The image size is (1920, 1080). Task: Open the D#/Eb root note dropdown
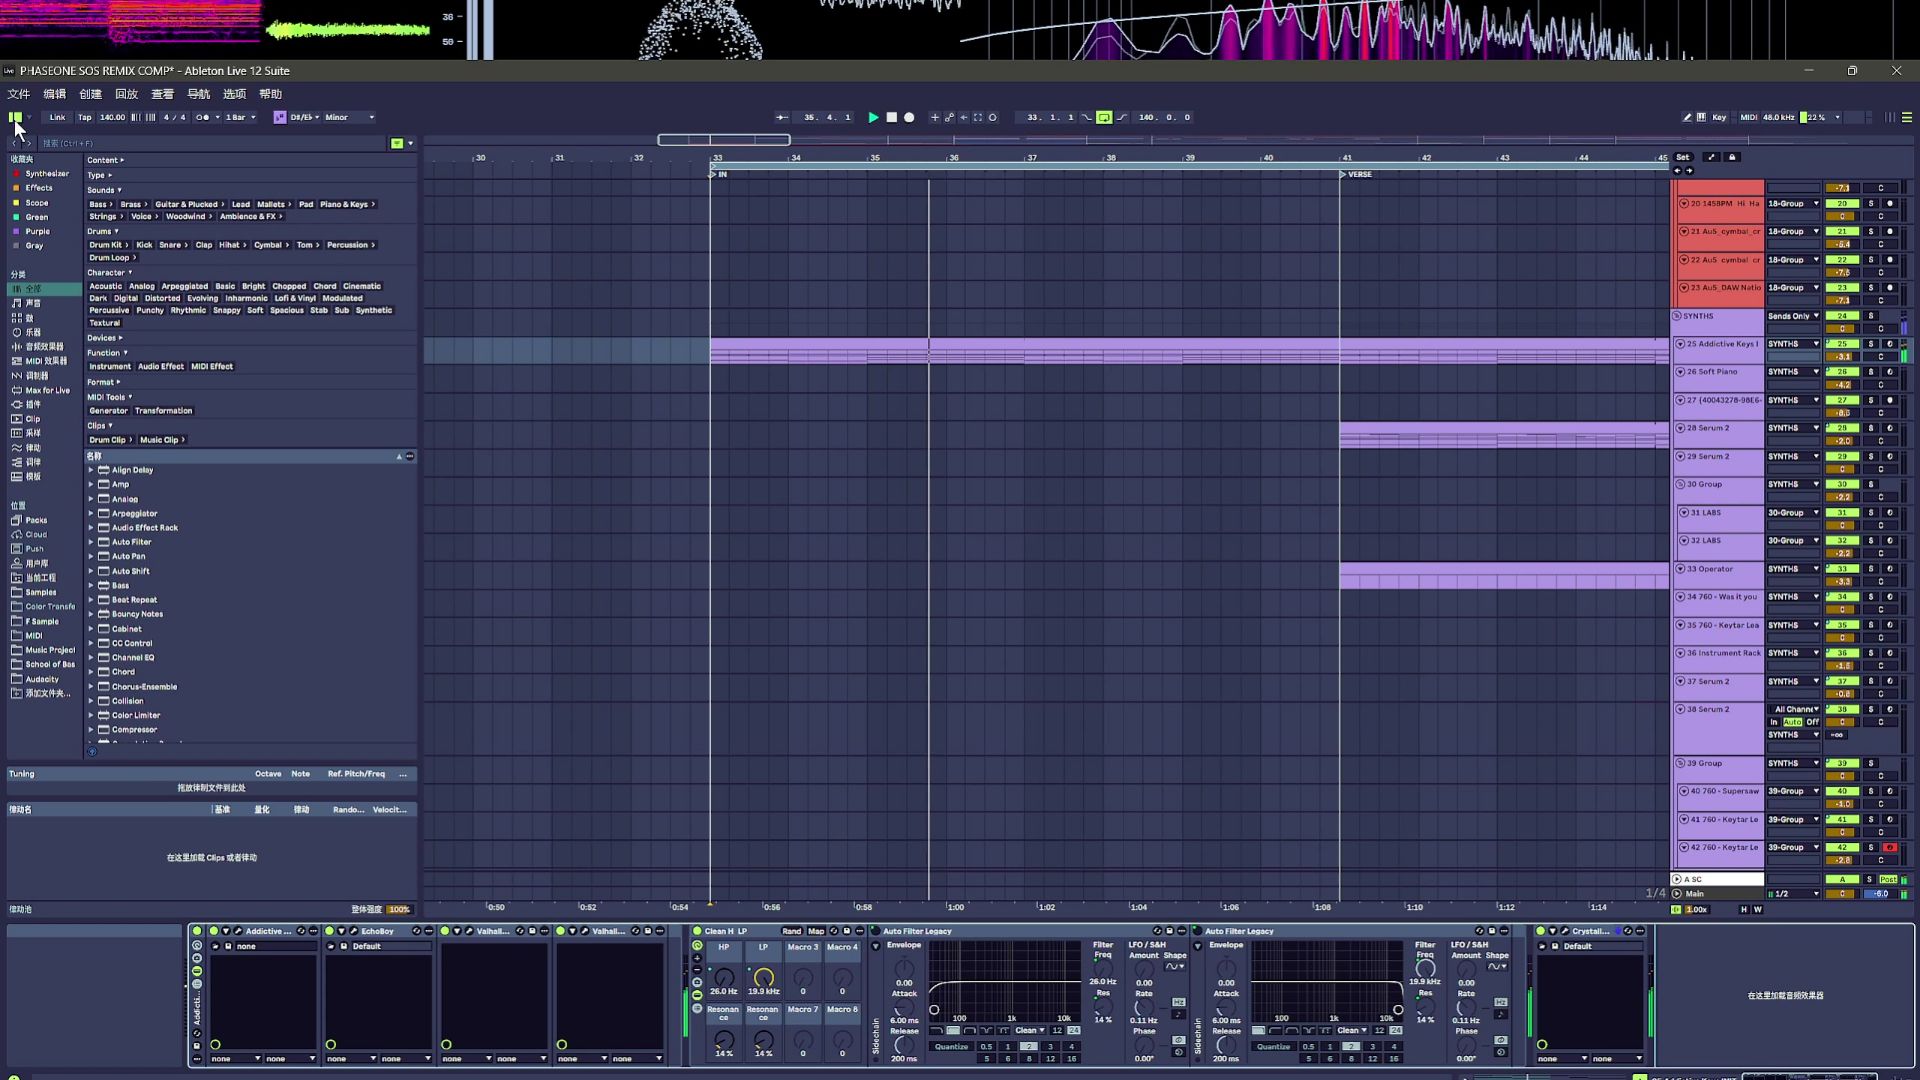304,117
